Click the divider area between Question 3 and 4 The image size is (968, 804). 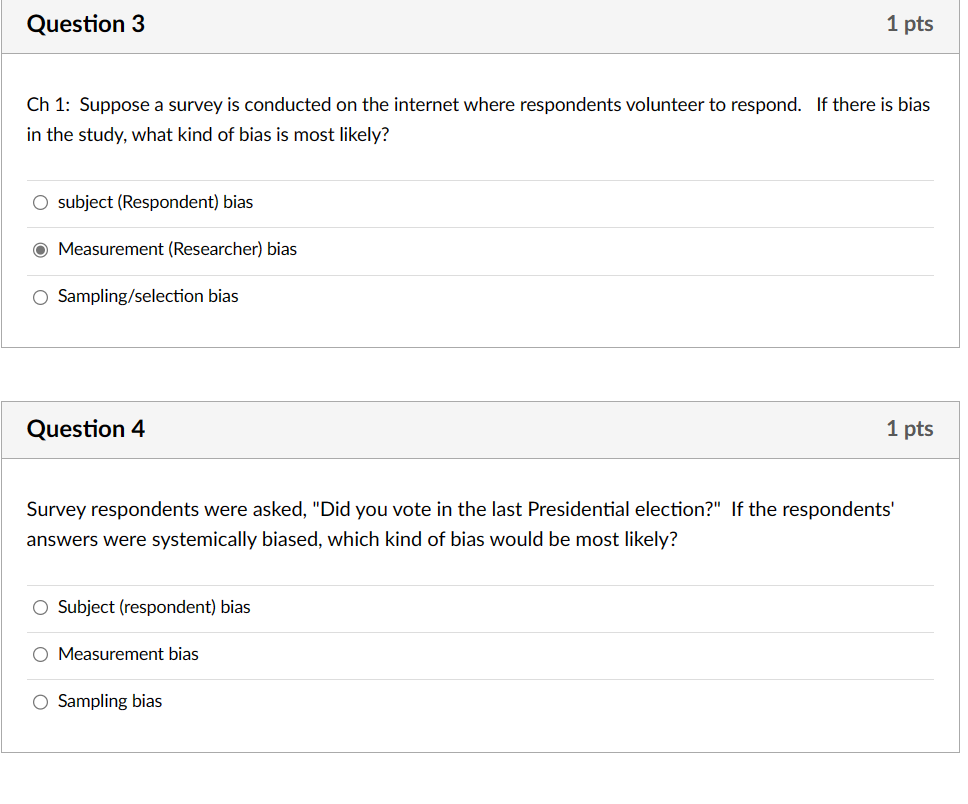484,375
